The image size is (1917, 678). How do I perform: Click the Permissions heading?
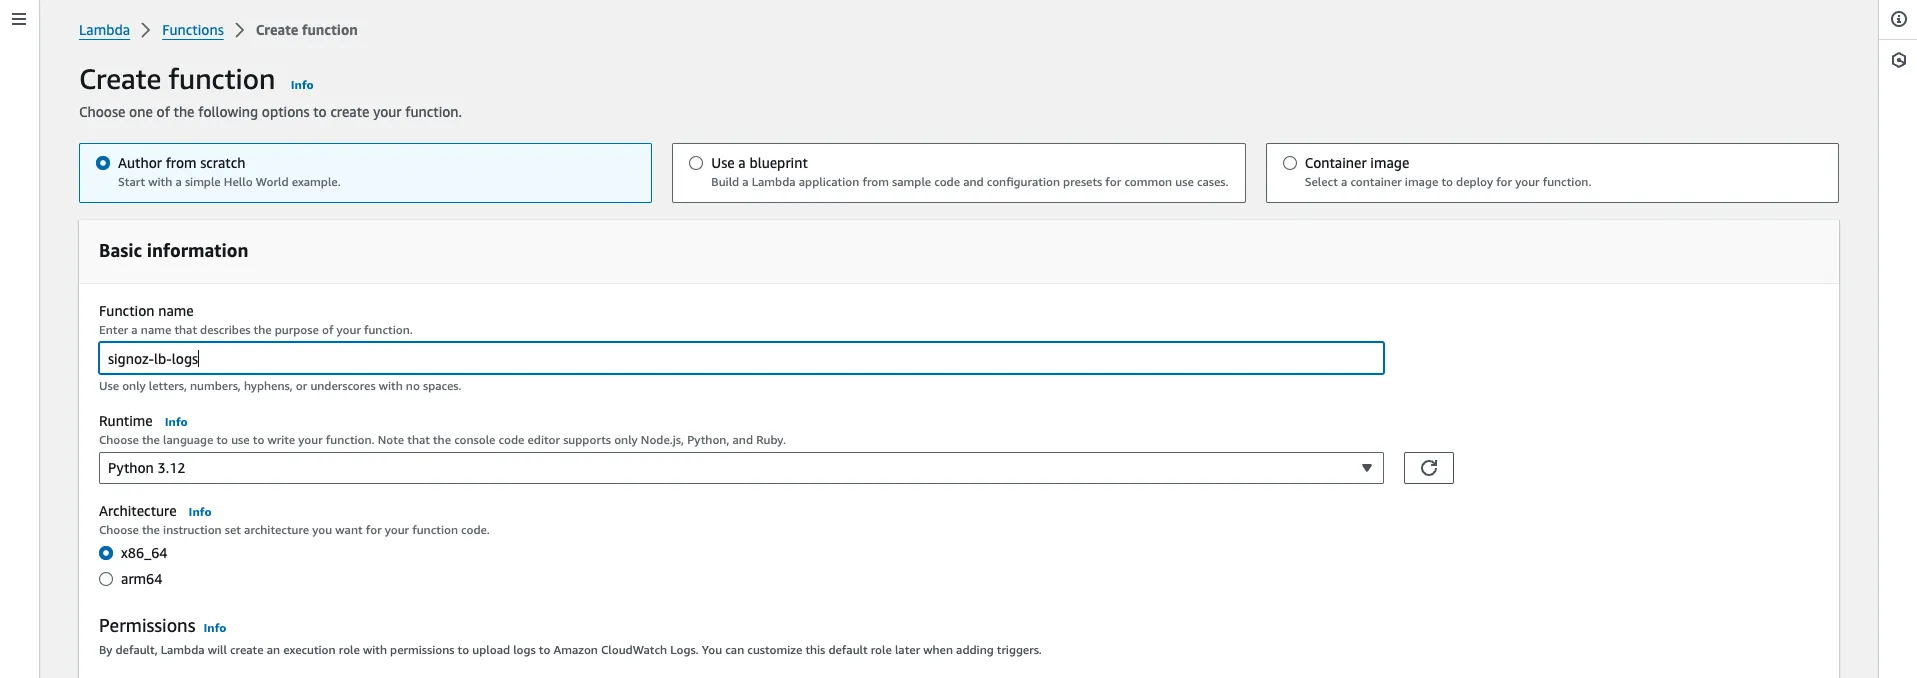(147, 626)
